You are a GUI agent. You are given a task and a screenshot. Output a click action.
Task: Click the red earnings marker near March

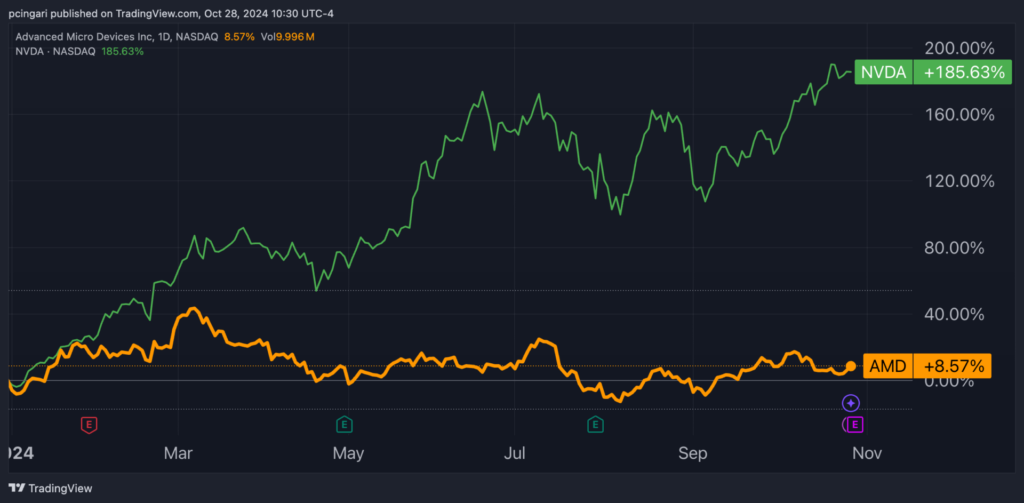89,425
